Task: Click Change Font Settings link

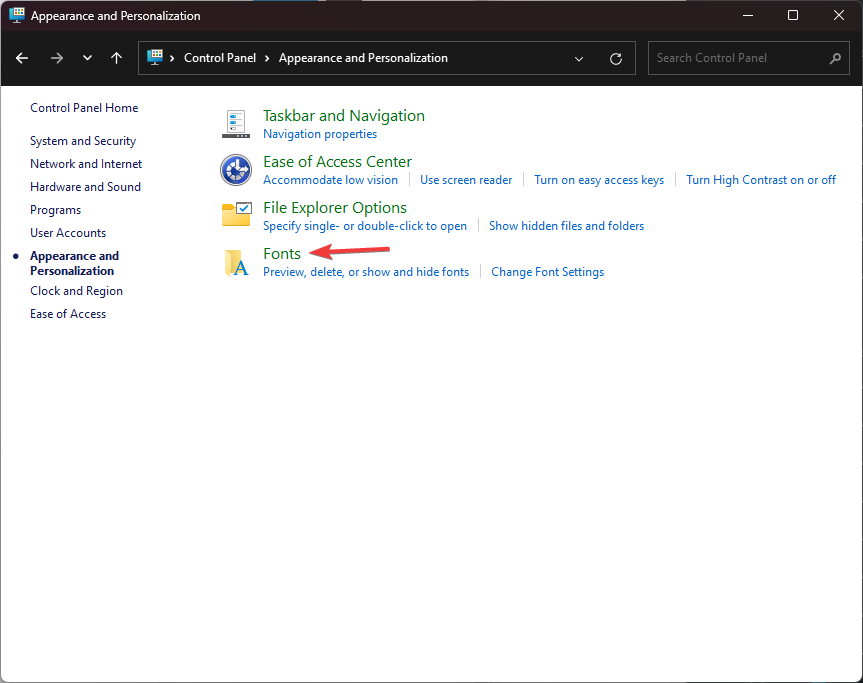Action: (548, 272)
